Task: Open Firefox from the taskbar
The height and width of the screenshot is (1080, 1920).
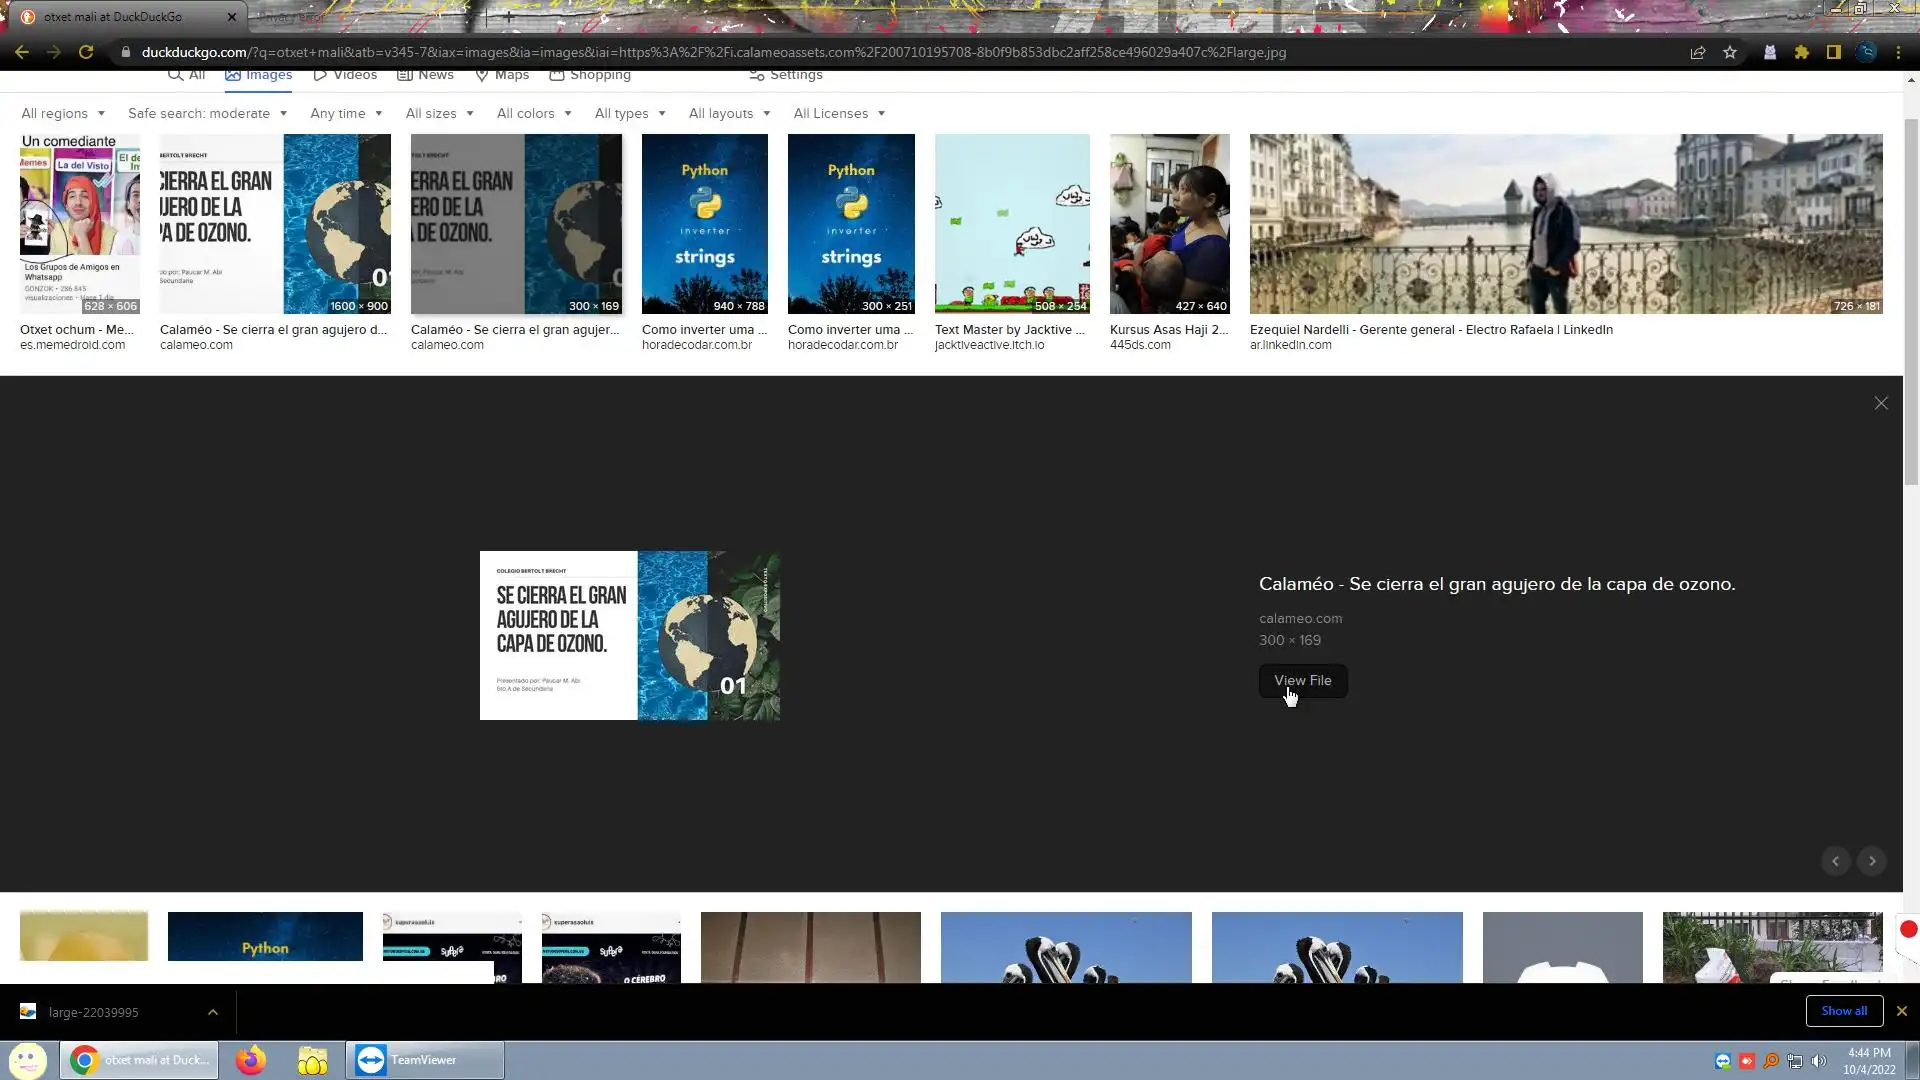Action: pos(250,1060)
